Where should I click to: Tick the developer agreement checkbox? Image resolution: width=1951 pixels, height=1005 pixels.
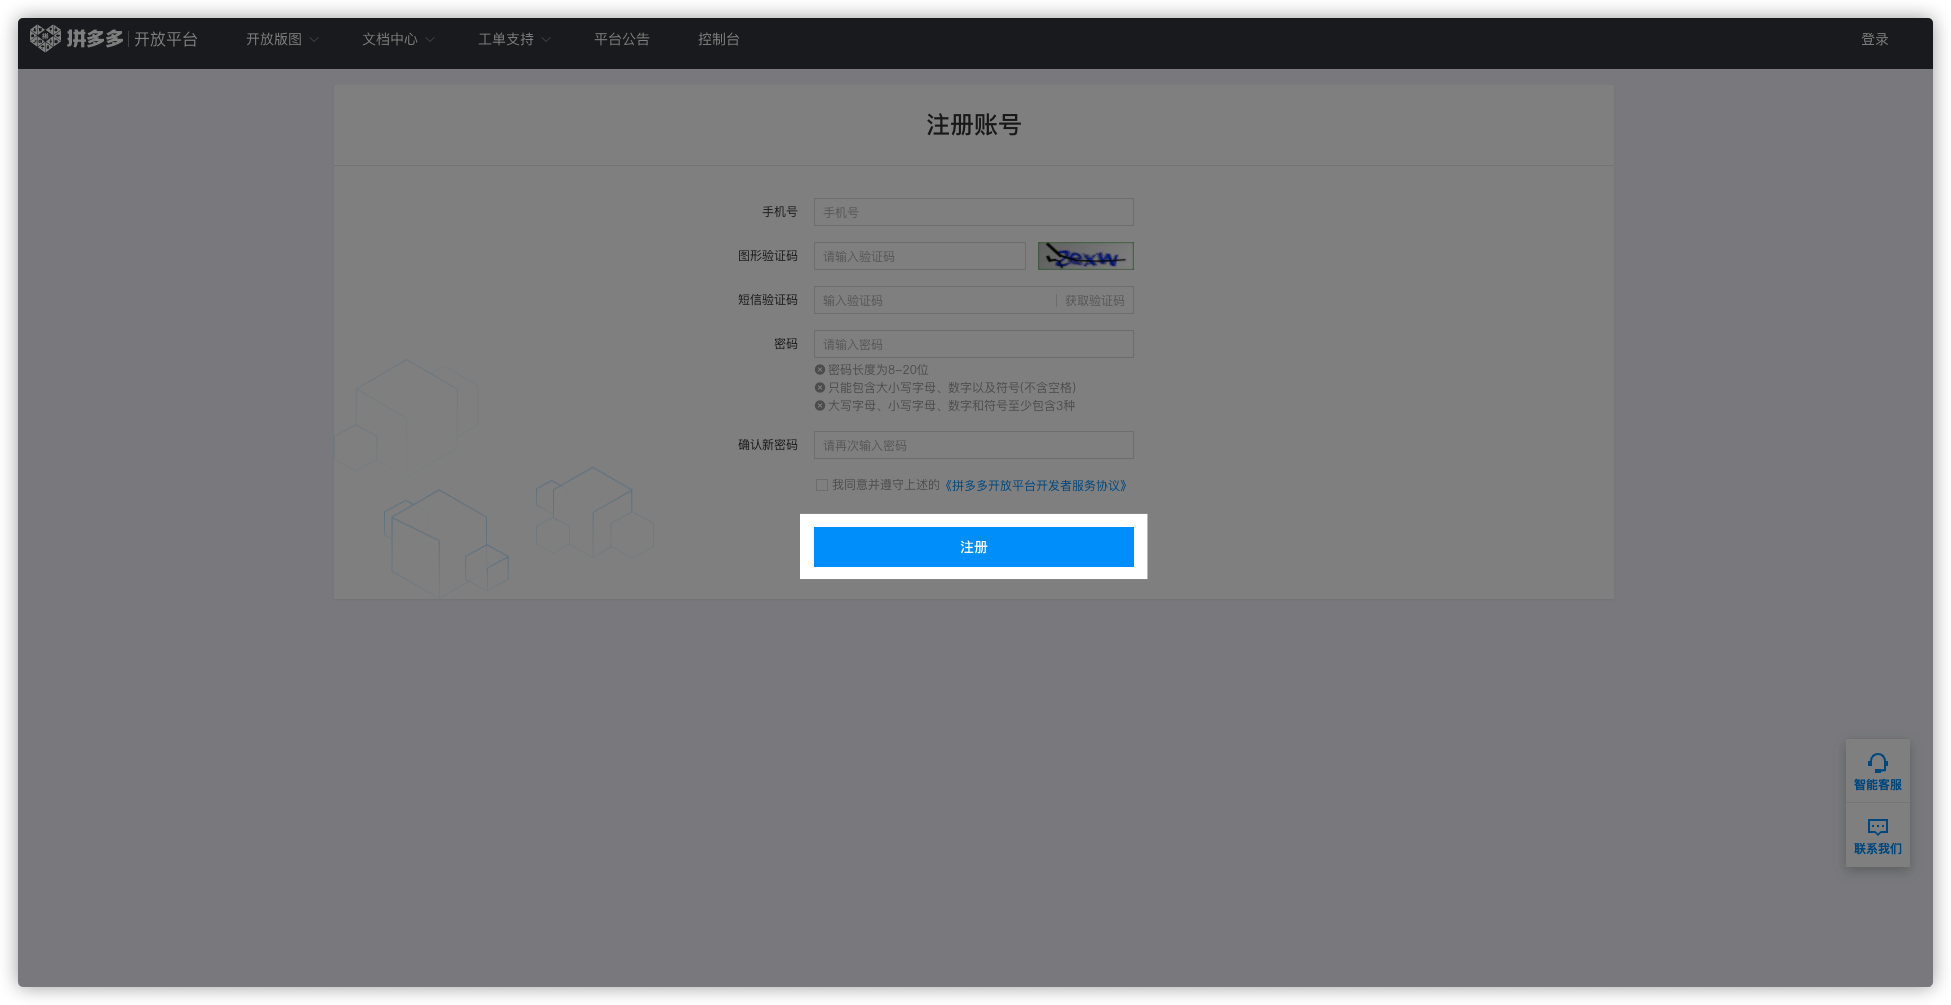822,485
